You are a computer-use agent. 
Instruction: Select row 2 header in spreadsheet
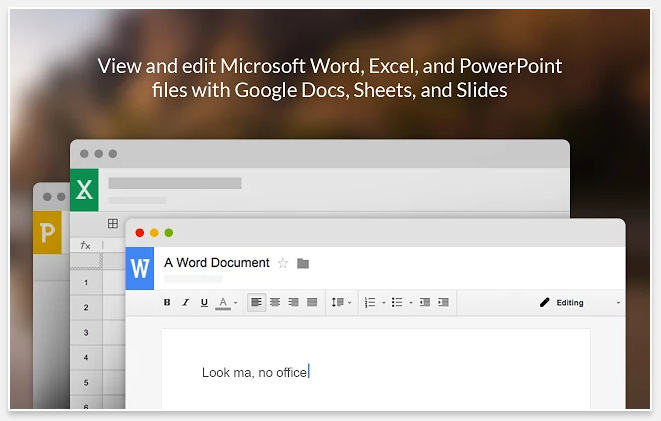pyautogui.click(x=86, y=307)
